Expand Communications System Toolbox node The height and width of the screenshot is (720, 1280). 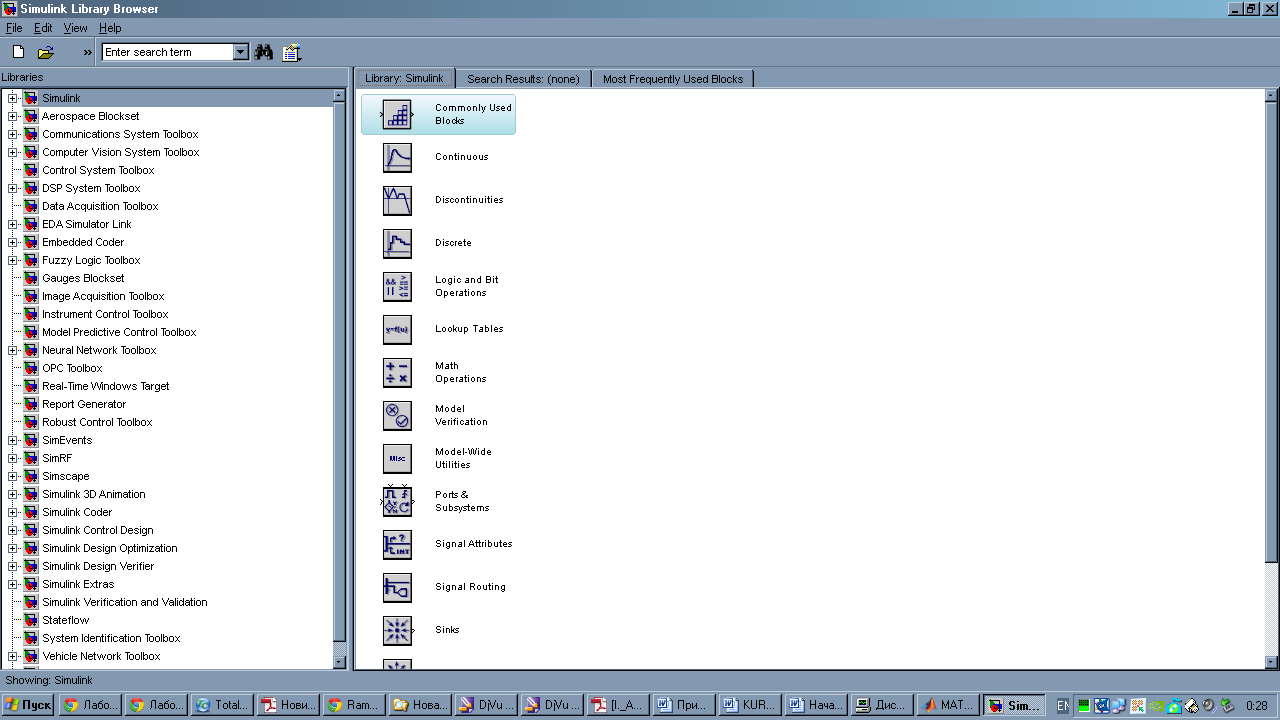(x=13, y=134)
